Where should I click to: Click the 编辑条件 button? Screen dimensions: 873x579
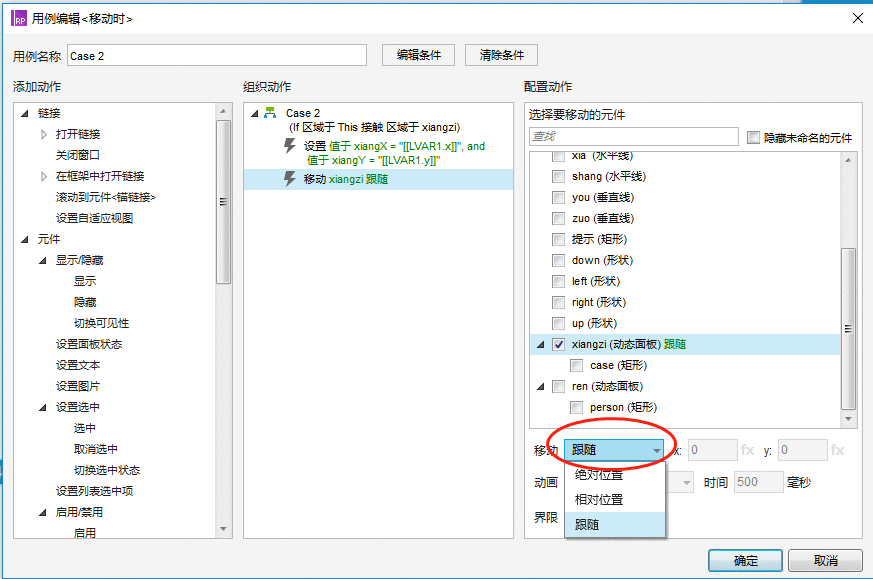click(x=418, y=55)
